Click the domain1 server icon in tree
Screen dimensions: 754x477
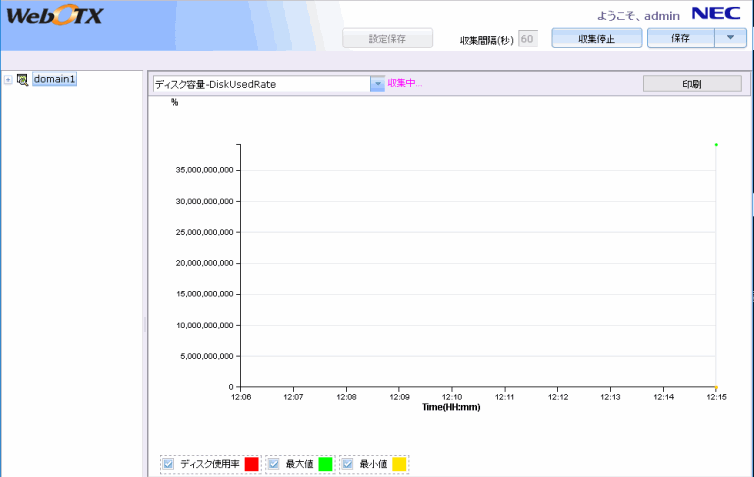[22, 79]
